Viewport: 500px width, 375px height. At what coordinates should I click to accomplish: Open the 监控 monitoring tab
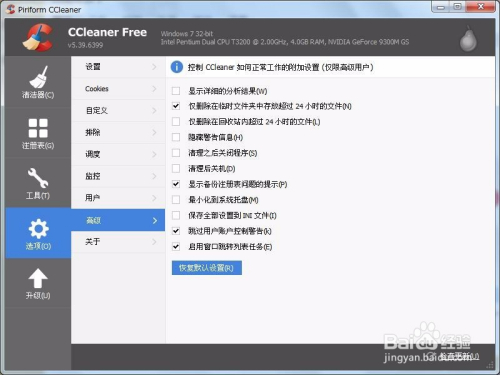pyautogui.click(x=118, y=176)
